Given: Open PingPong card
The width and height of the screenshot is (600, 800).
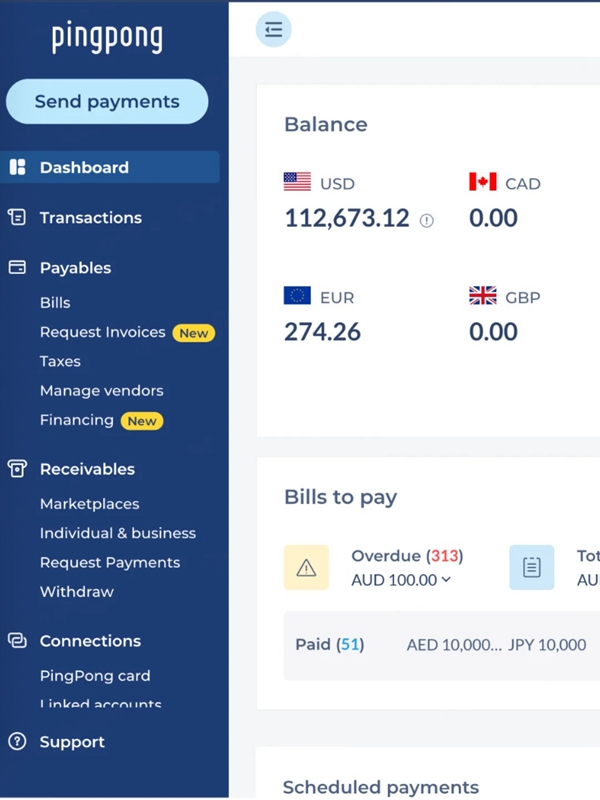Looking at the screenshot, I should 95,676.
